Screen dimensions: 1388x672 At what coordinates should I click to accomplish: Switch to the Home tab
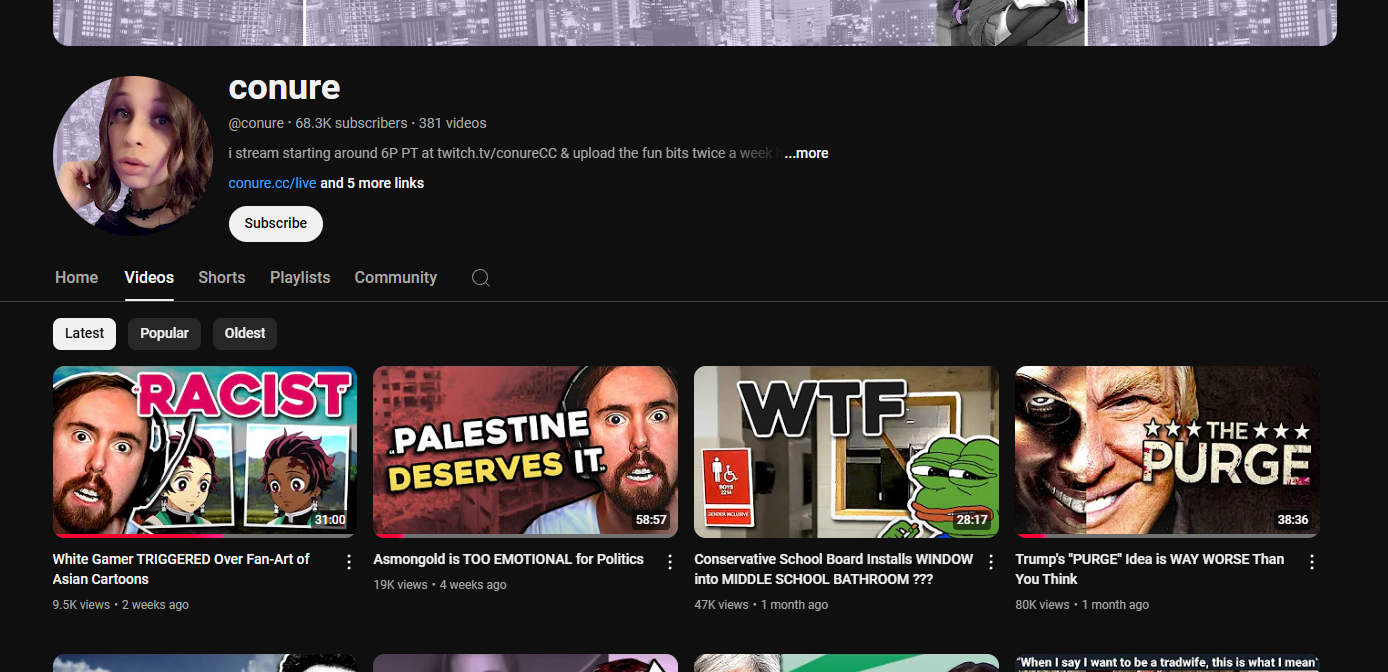pos(76,278)
